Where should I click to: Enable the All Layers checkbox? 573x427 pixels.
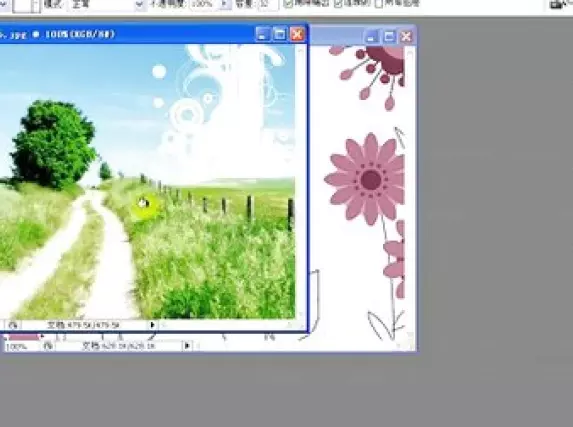(x=379, y=4)
